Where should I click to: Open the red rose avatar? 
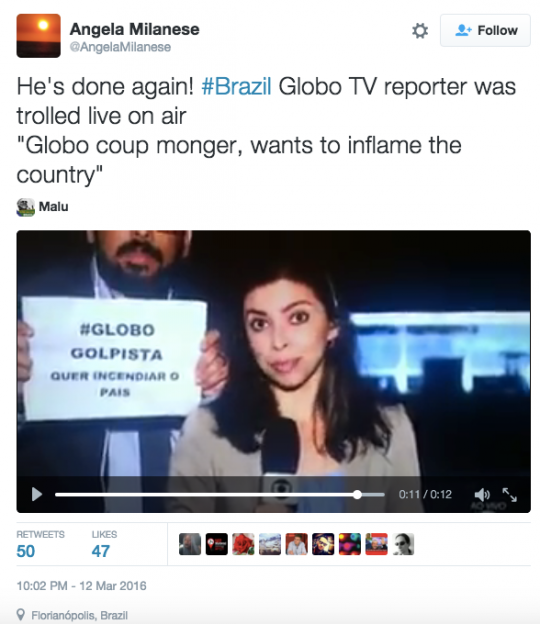tap(243, 544)
